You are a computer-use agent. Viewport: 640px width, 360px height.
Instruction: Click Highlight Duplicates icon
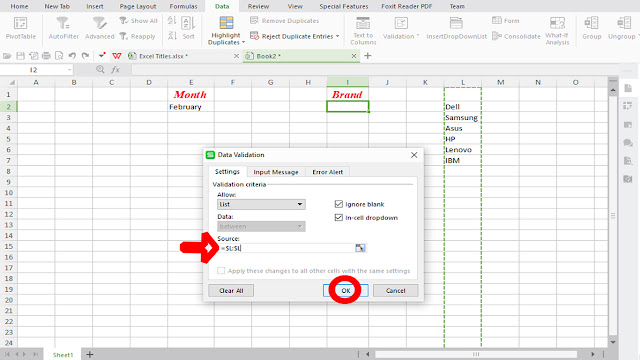(226, 23)
